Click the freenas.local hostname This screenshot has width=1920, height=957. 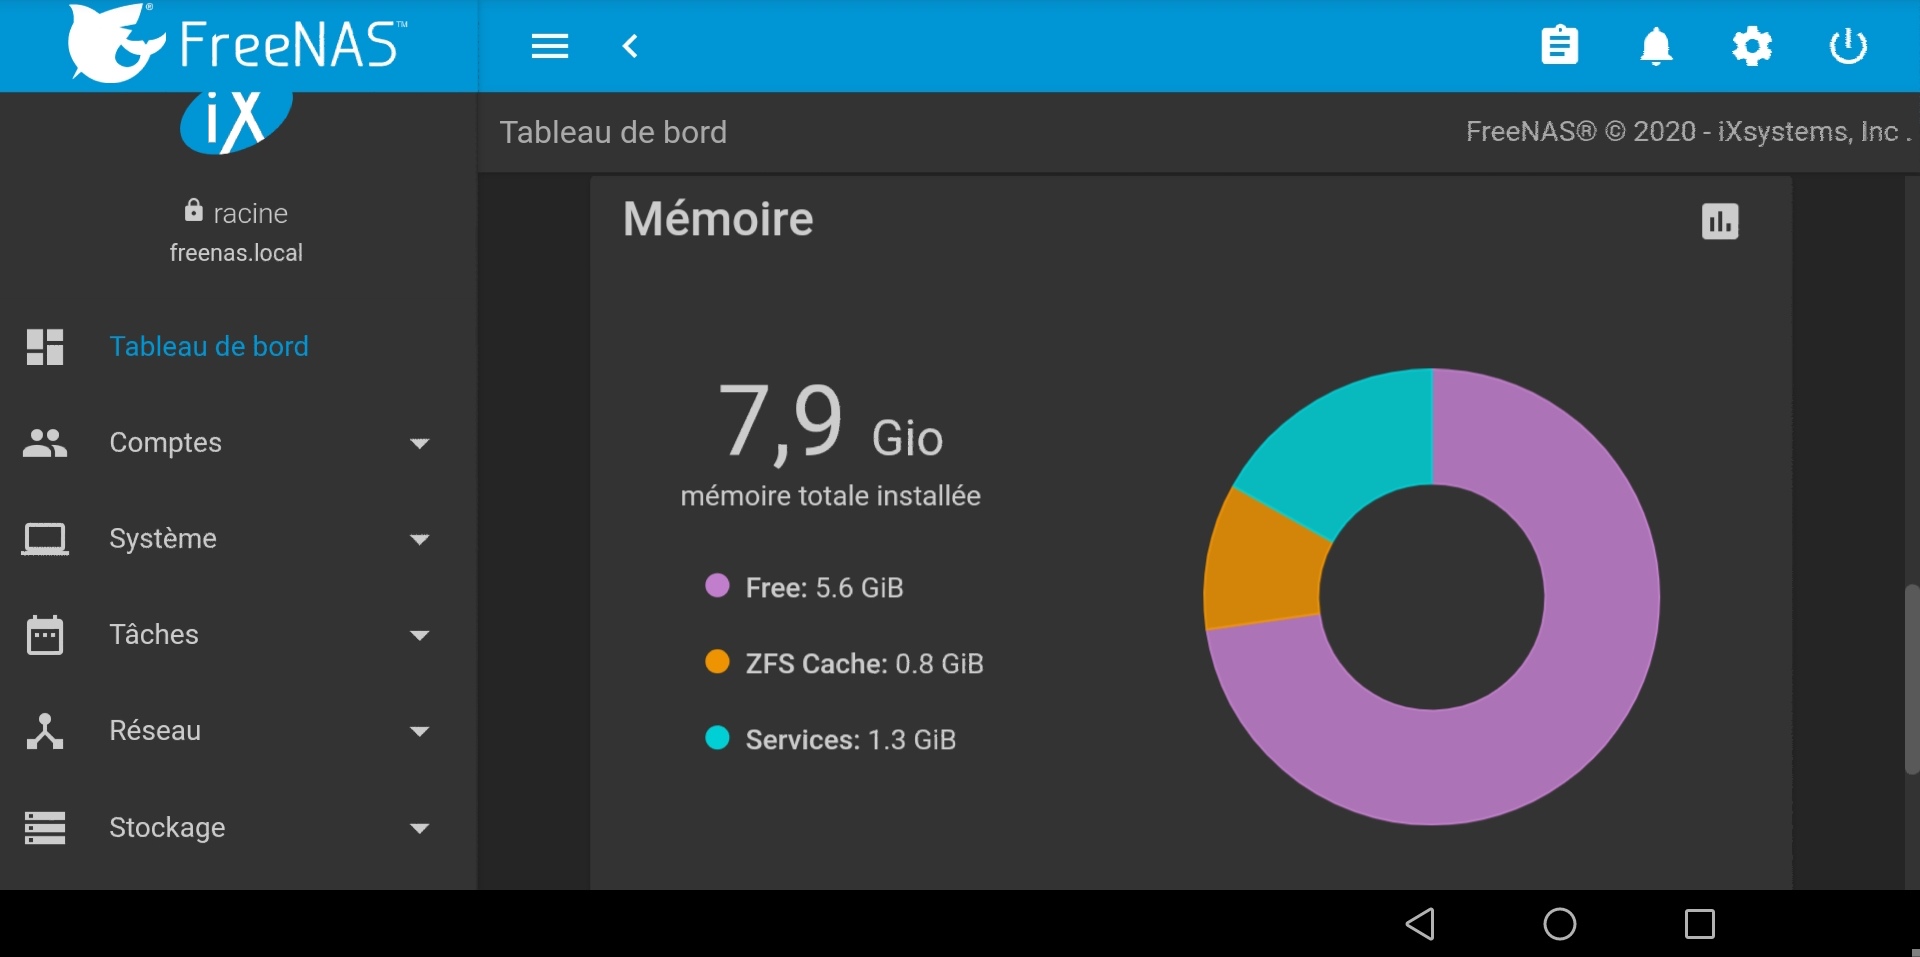coord(236,253)
